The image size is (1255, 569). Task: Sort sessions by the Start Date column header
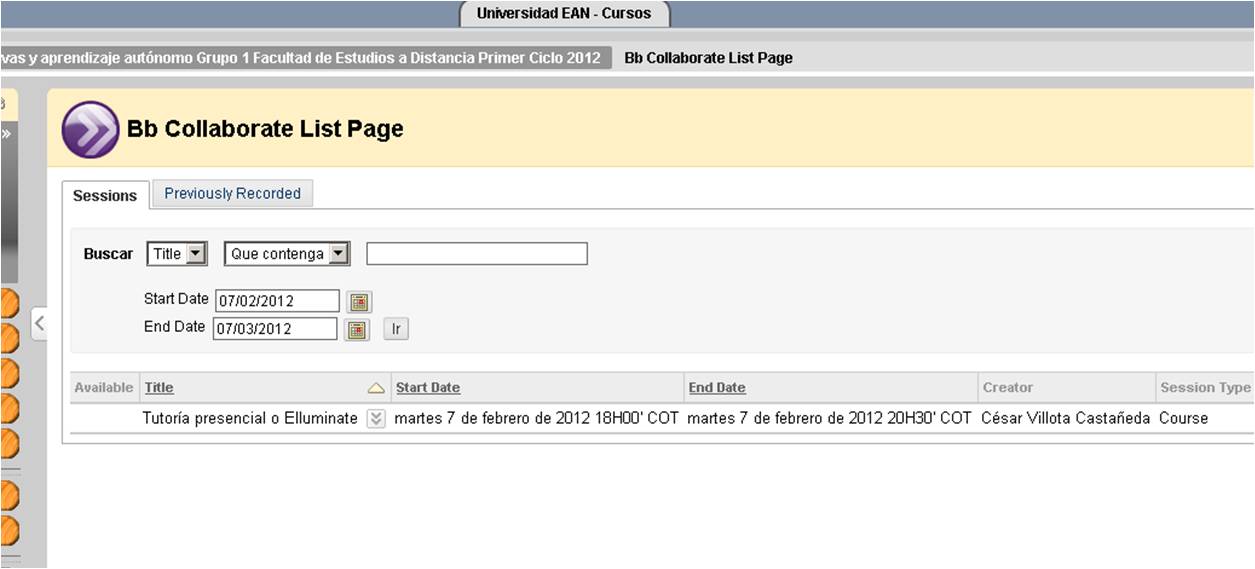(427, 388)
